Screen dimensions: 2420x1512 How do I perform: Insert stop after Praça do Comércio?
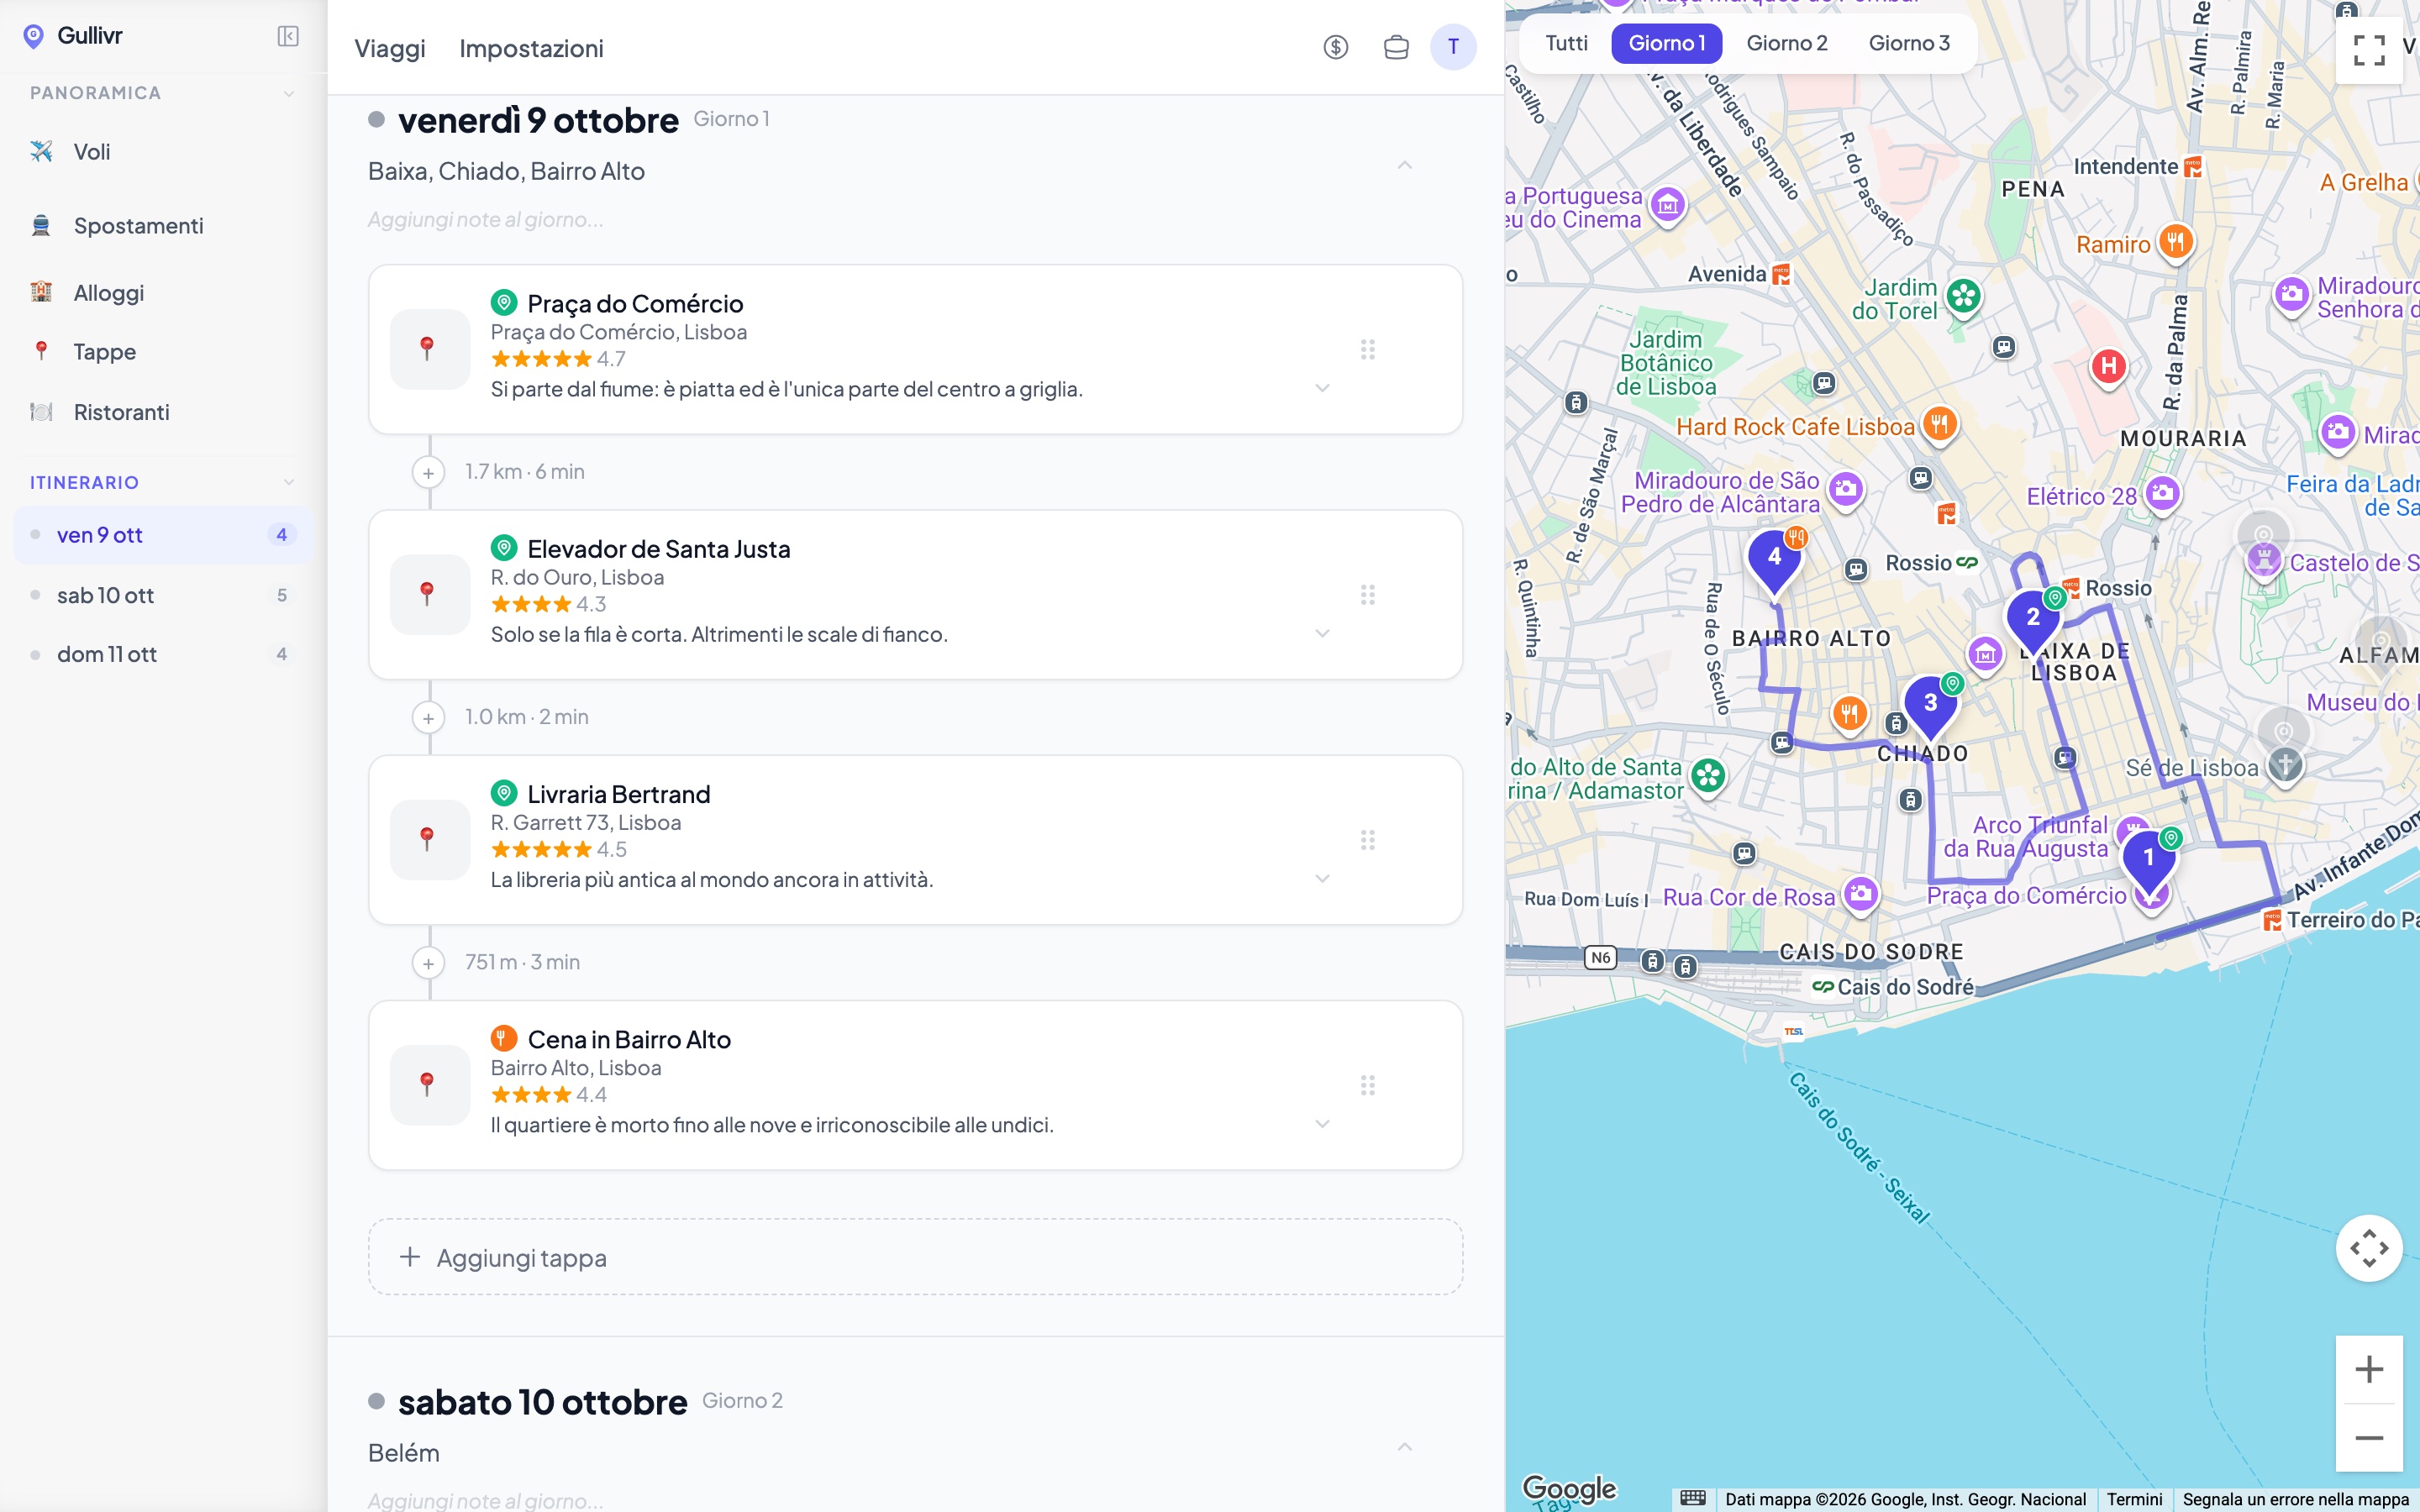(429, 472)
